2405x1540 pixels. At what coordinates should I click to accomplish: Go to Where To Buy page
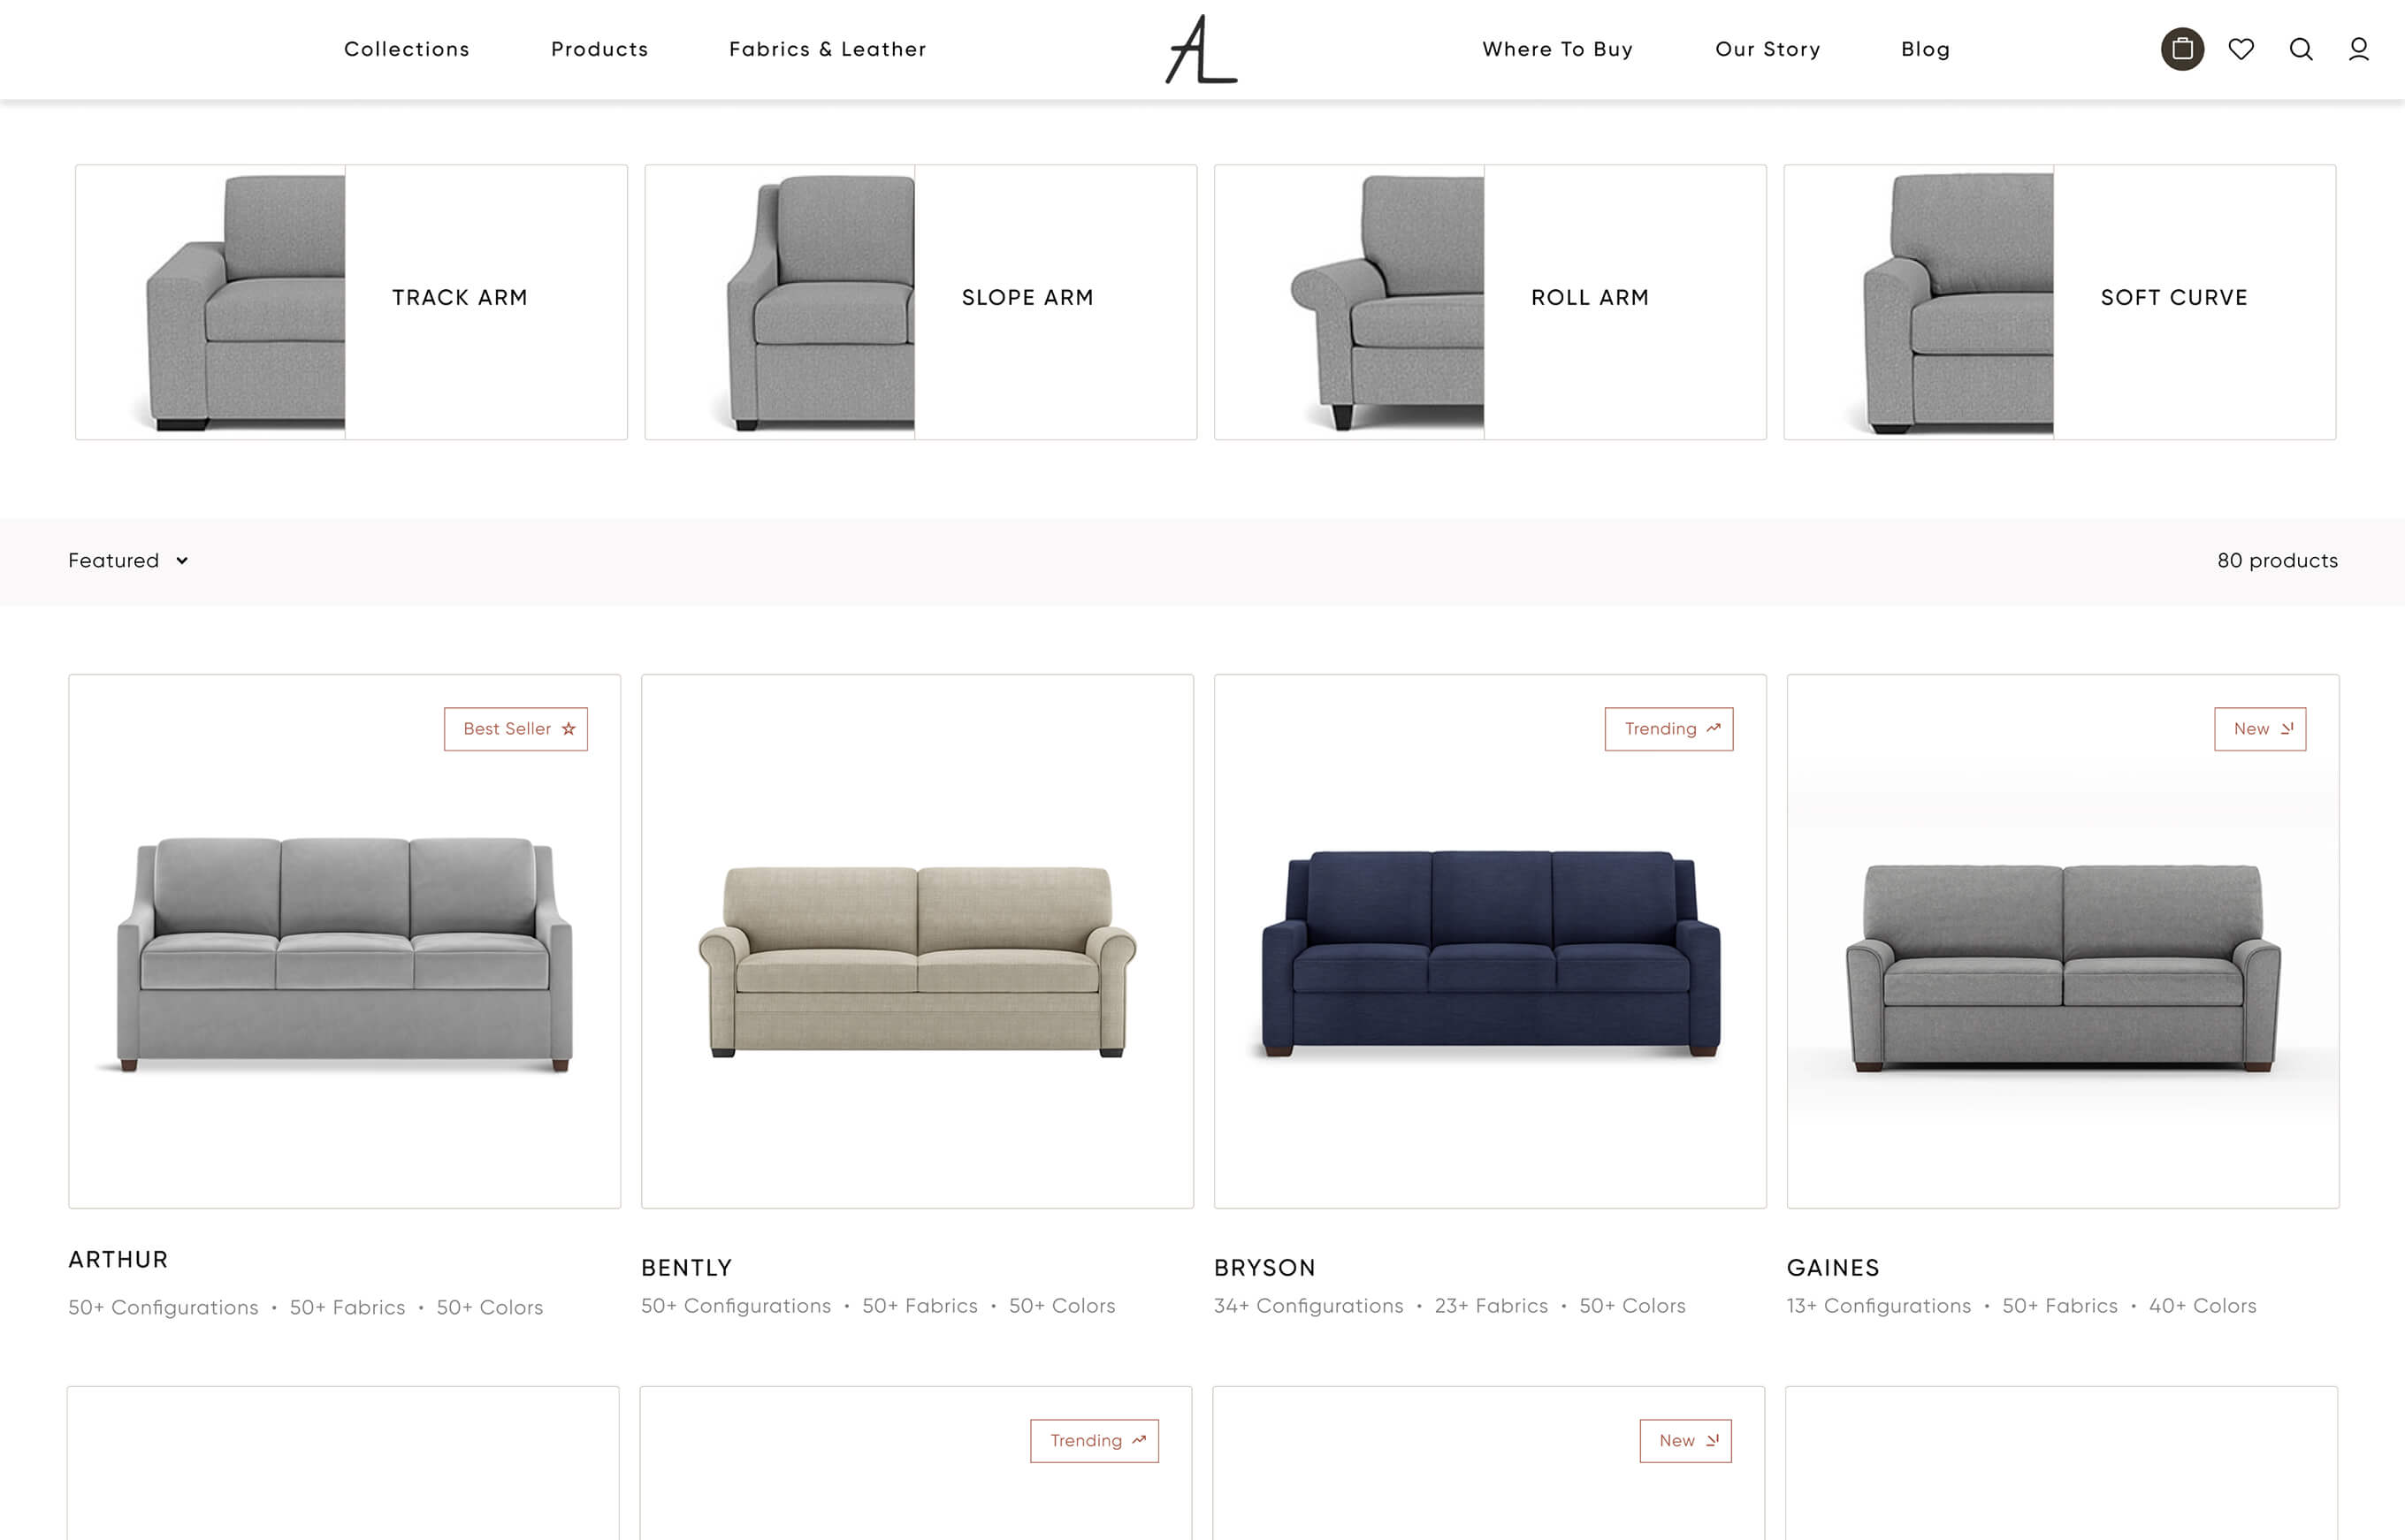(1558, 49)
